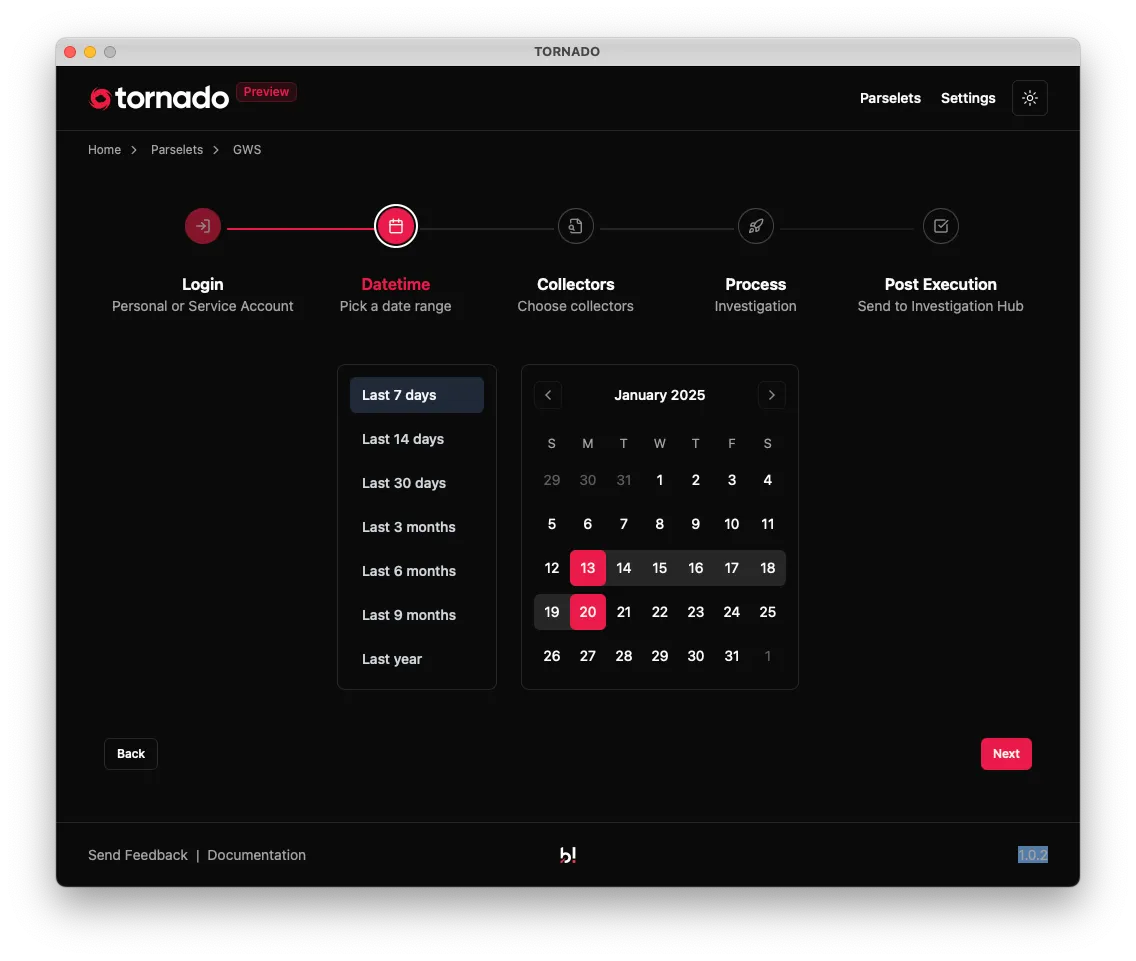Click the version number 1.0.2

(x=1032, y=855)
